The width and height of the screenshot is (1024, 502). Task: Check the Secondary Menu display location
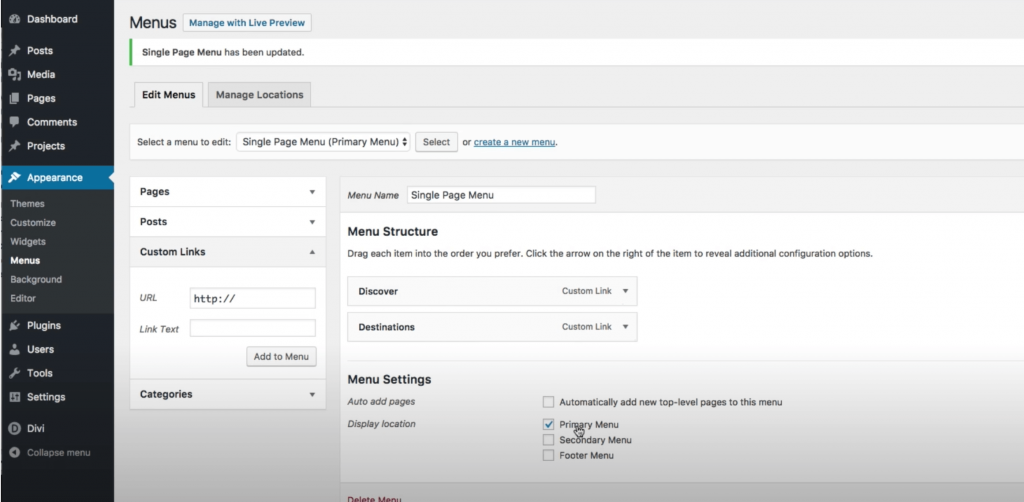(549, 440)
